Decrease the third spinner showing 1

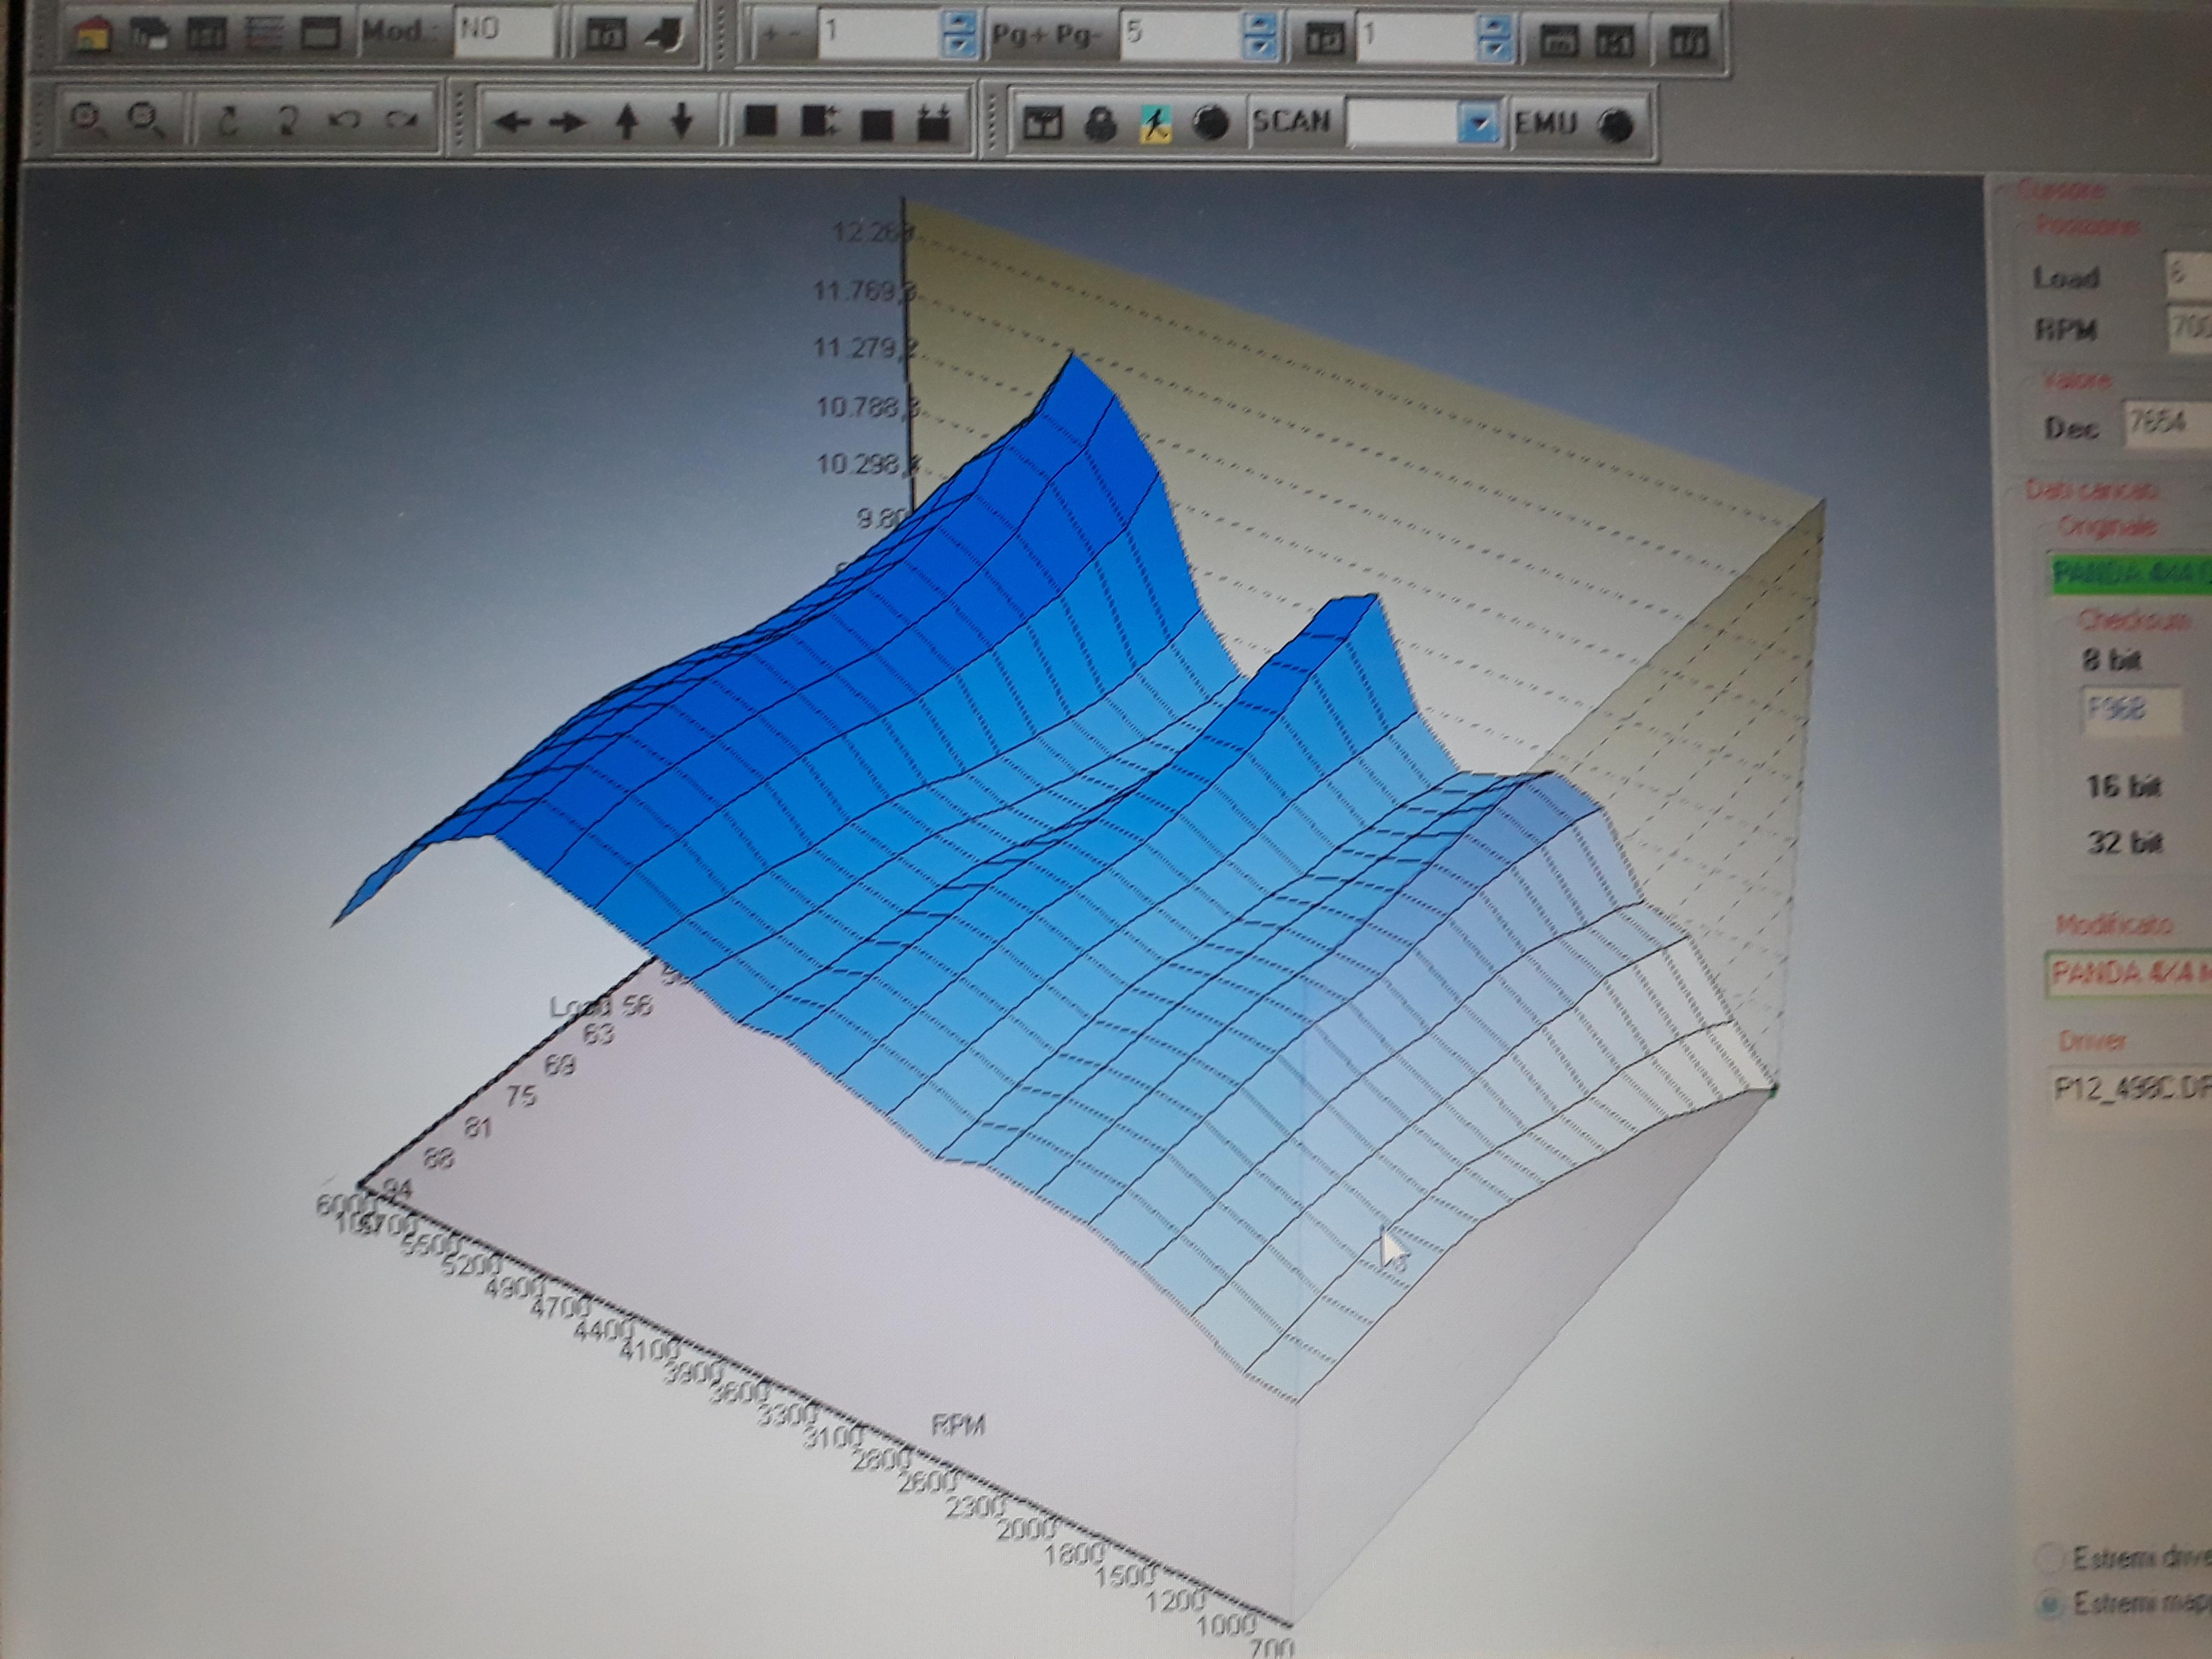coord(1495,48)
